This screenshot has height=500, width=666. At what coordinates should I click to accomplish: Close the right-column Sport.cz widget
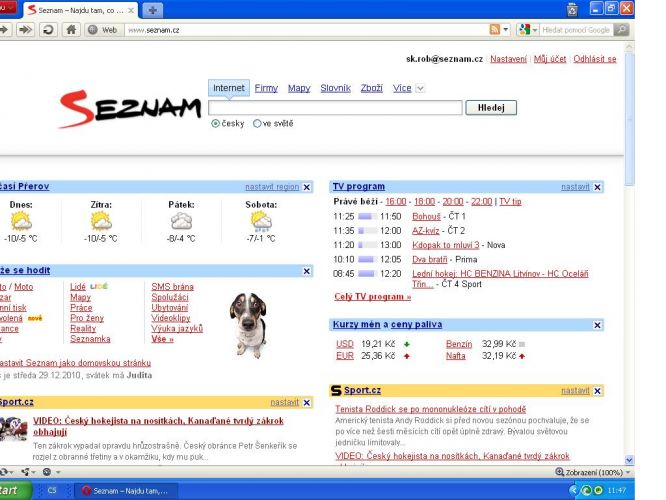point(597,391)
